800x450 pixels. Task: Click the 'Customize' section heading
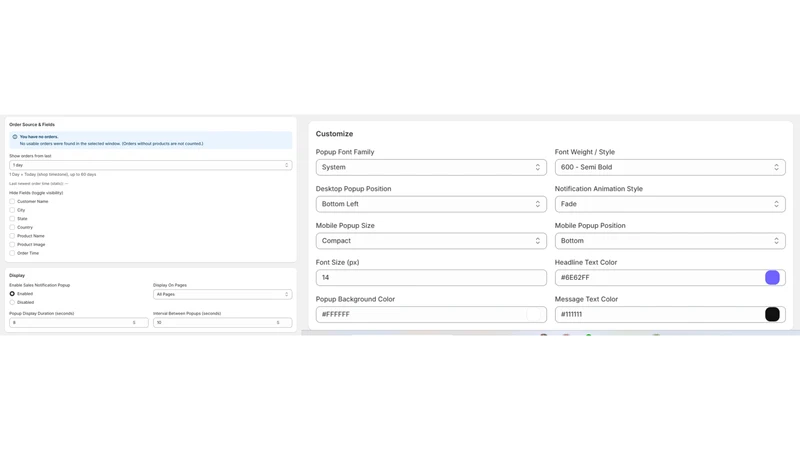(x=334, y=134)
